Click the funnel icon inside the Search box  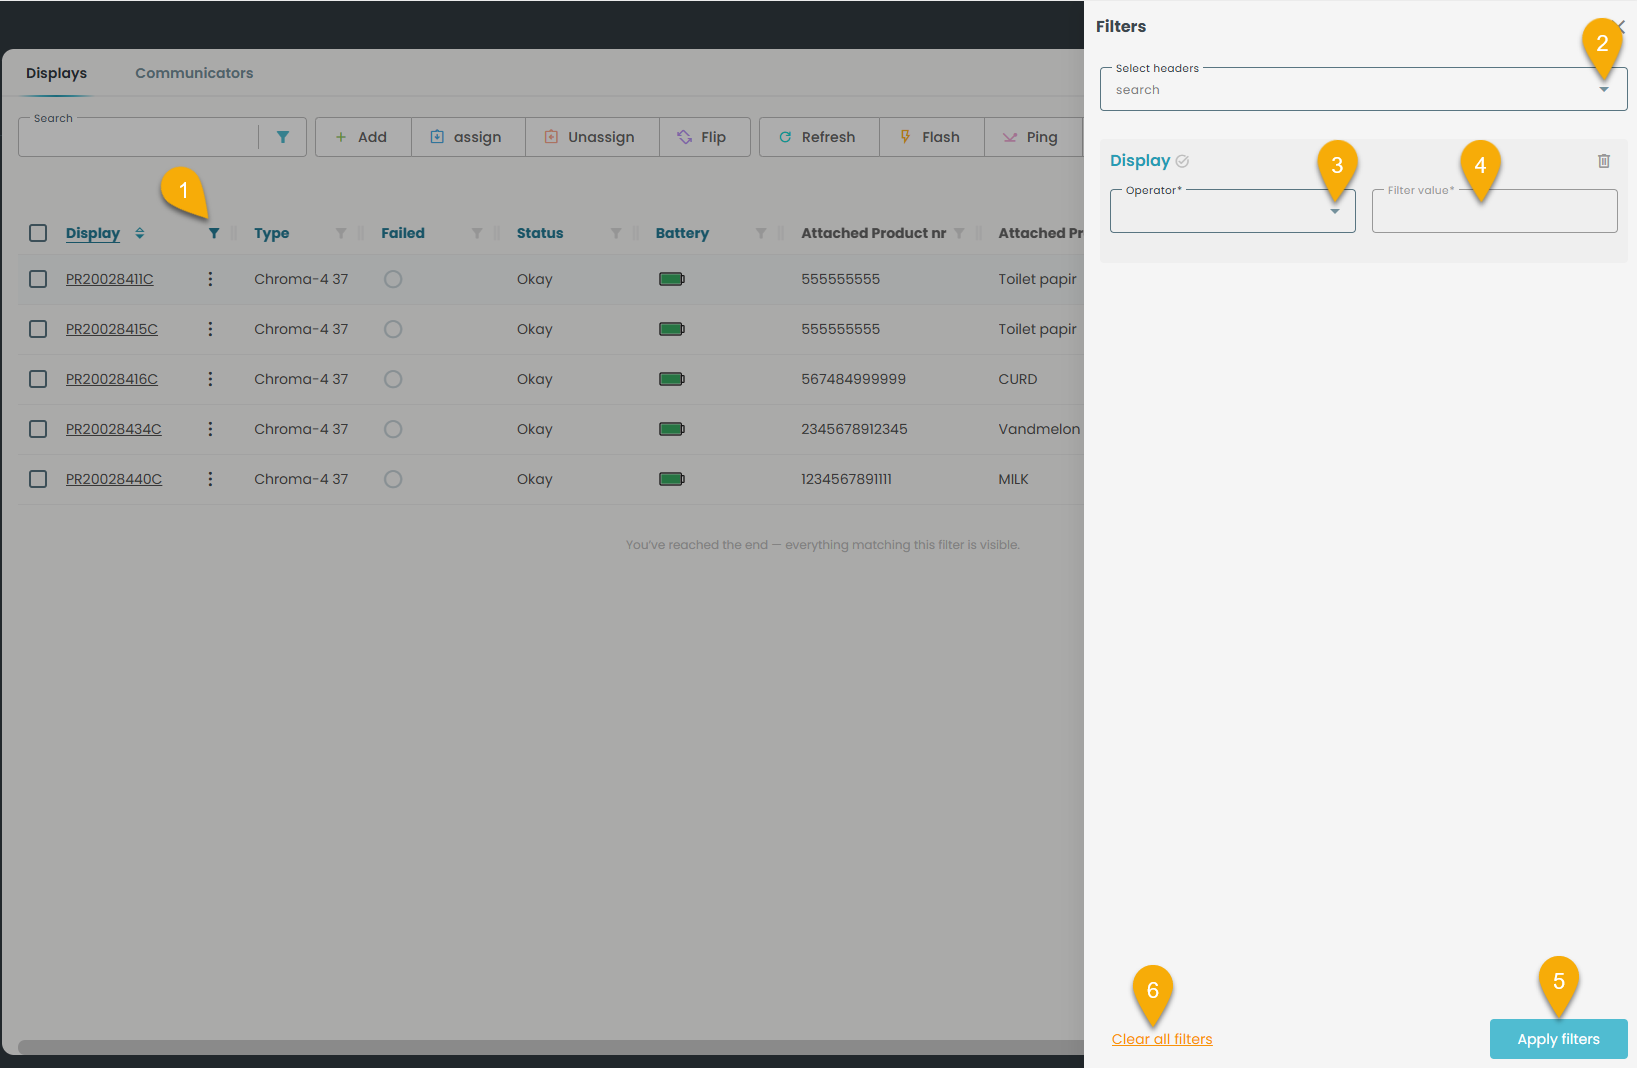pyautogui.click(x=283, y=137)
